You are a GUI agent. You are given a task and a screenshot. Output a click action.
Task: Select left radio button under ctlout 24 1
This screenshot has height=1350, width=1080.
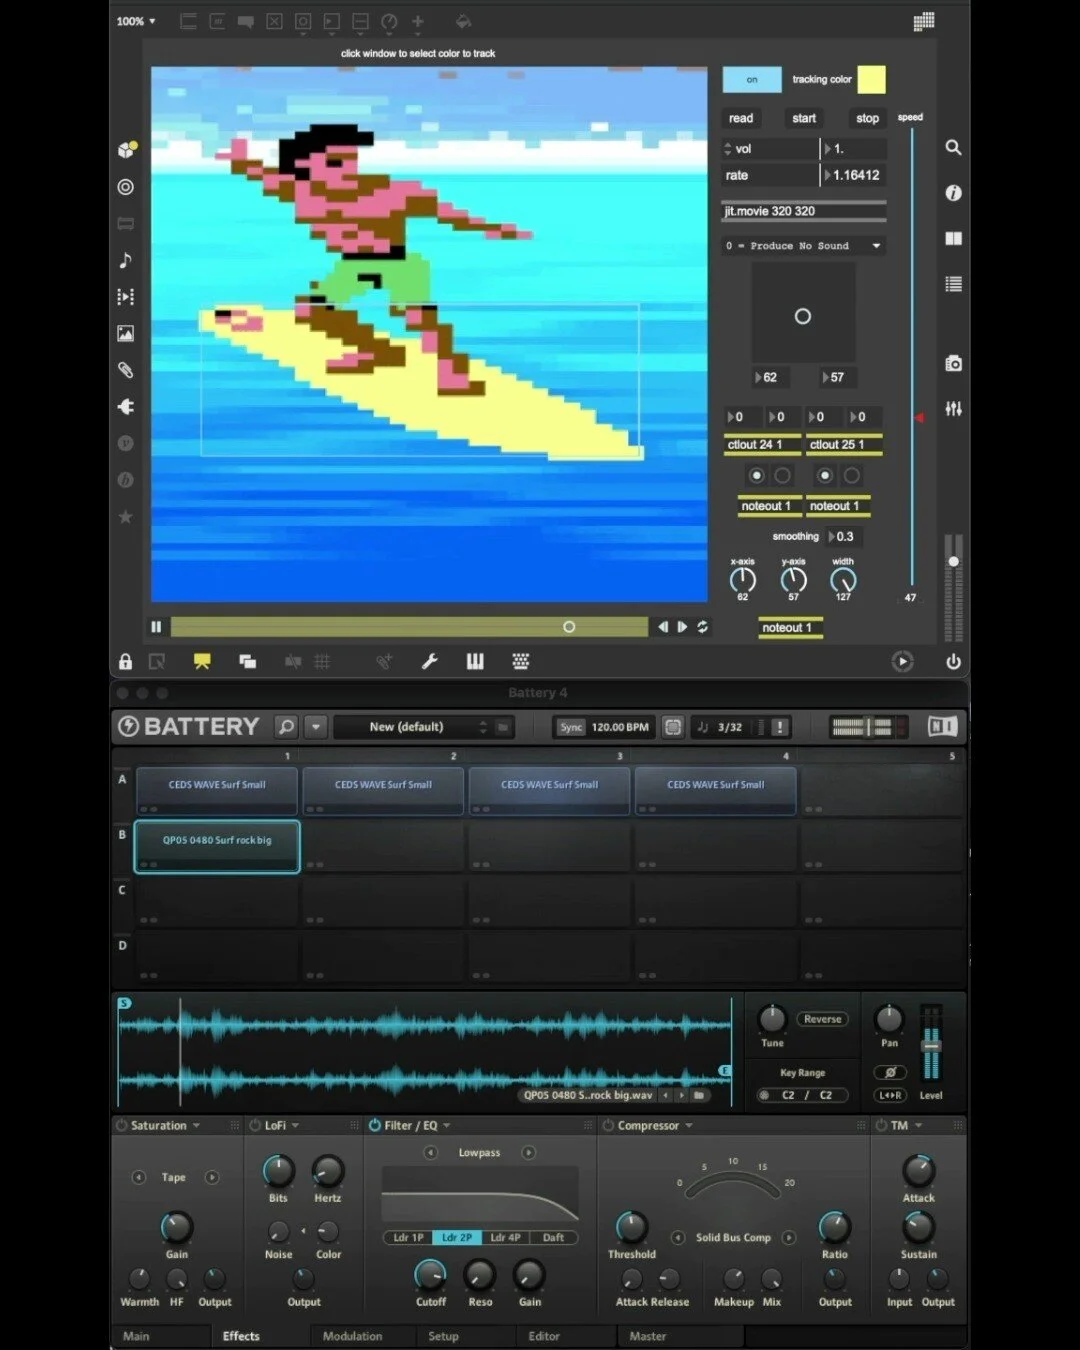[756, 475]
